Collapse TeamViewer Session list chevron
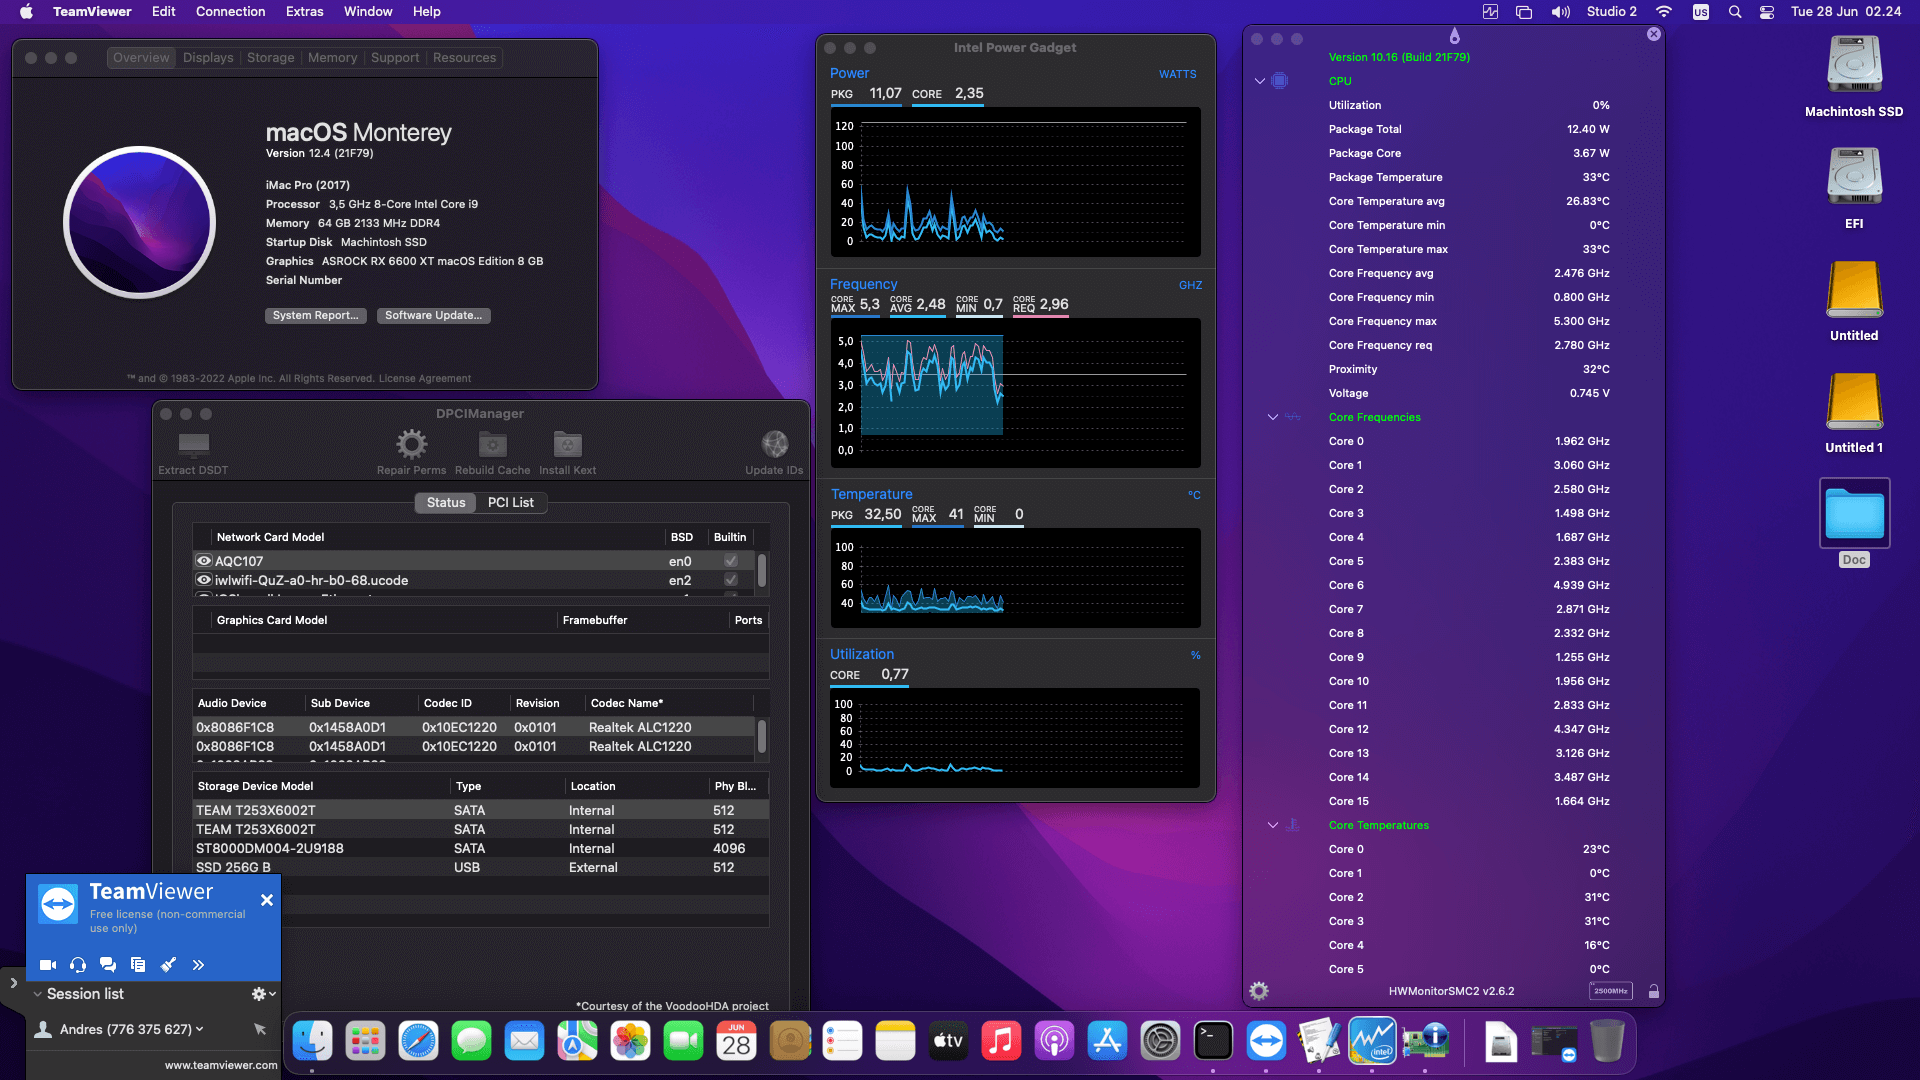The width and height of the screenshot is (1920, 1080). (38, 994)
